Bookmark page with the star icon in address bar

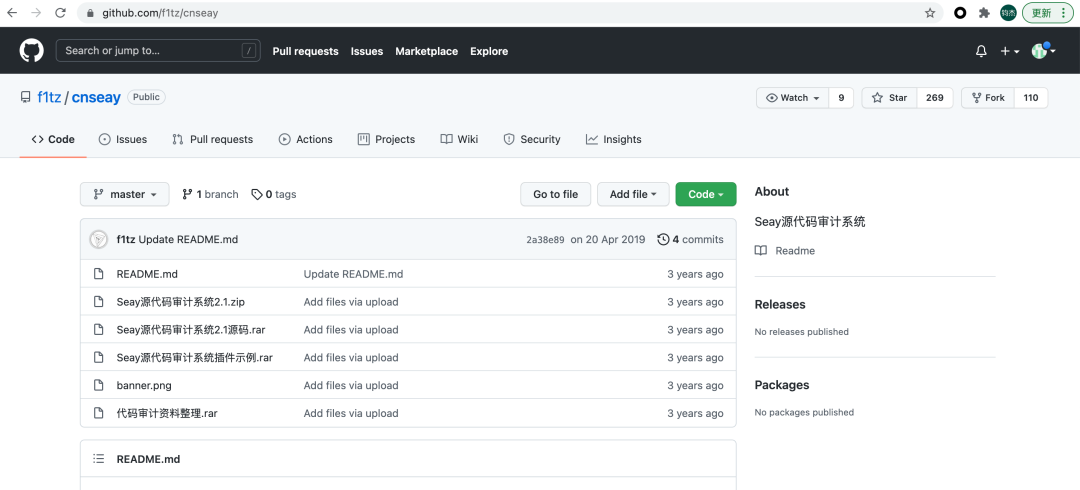930,13
